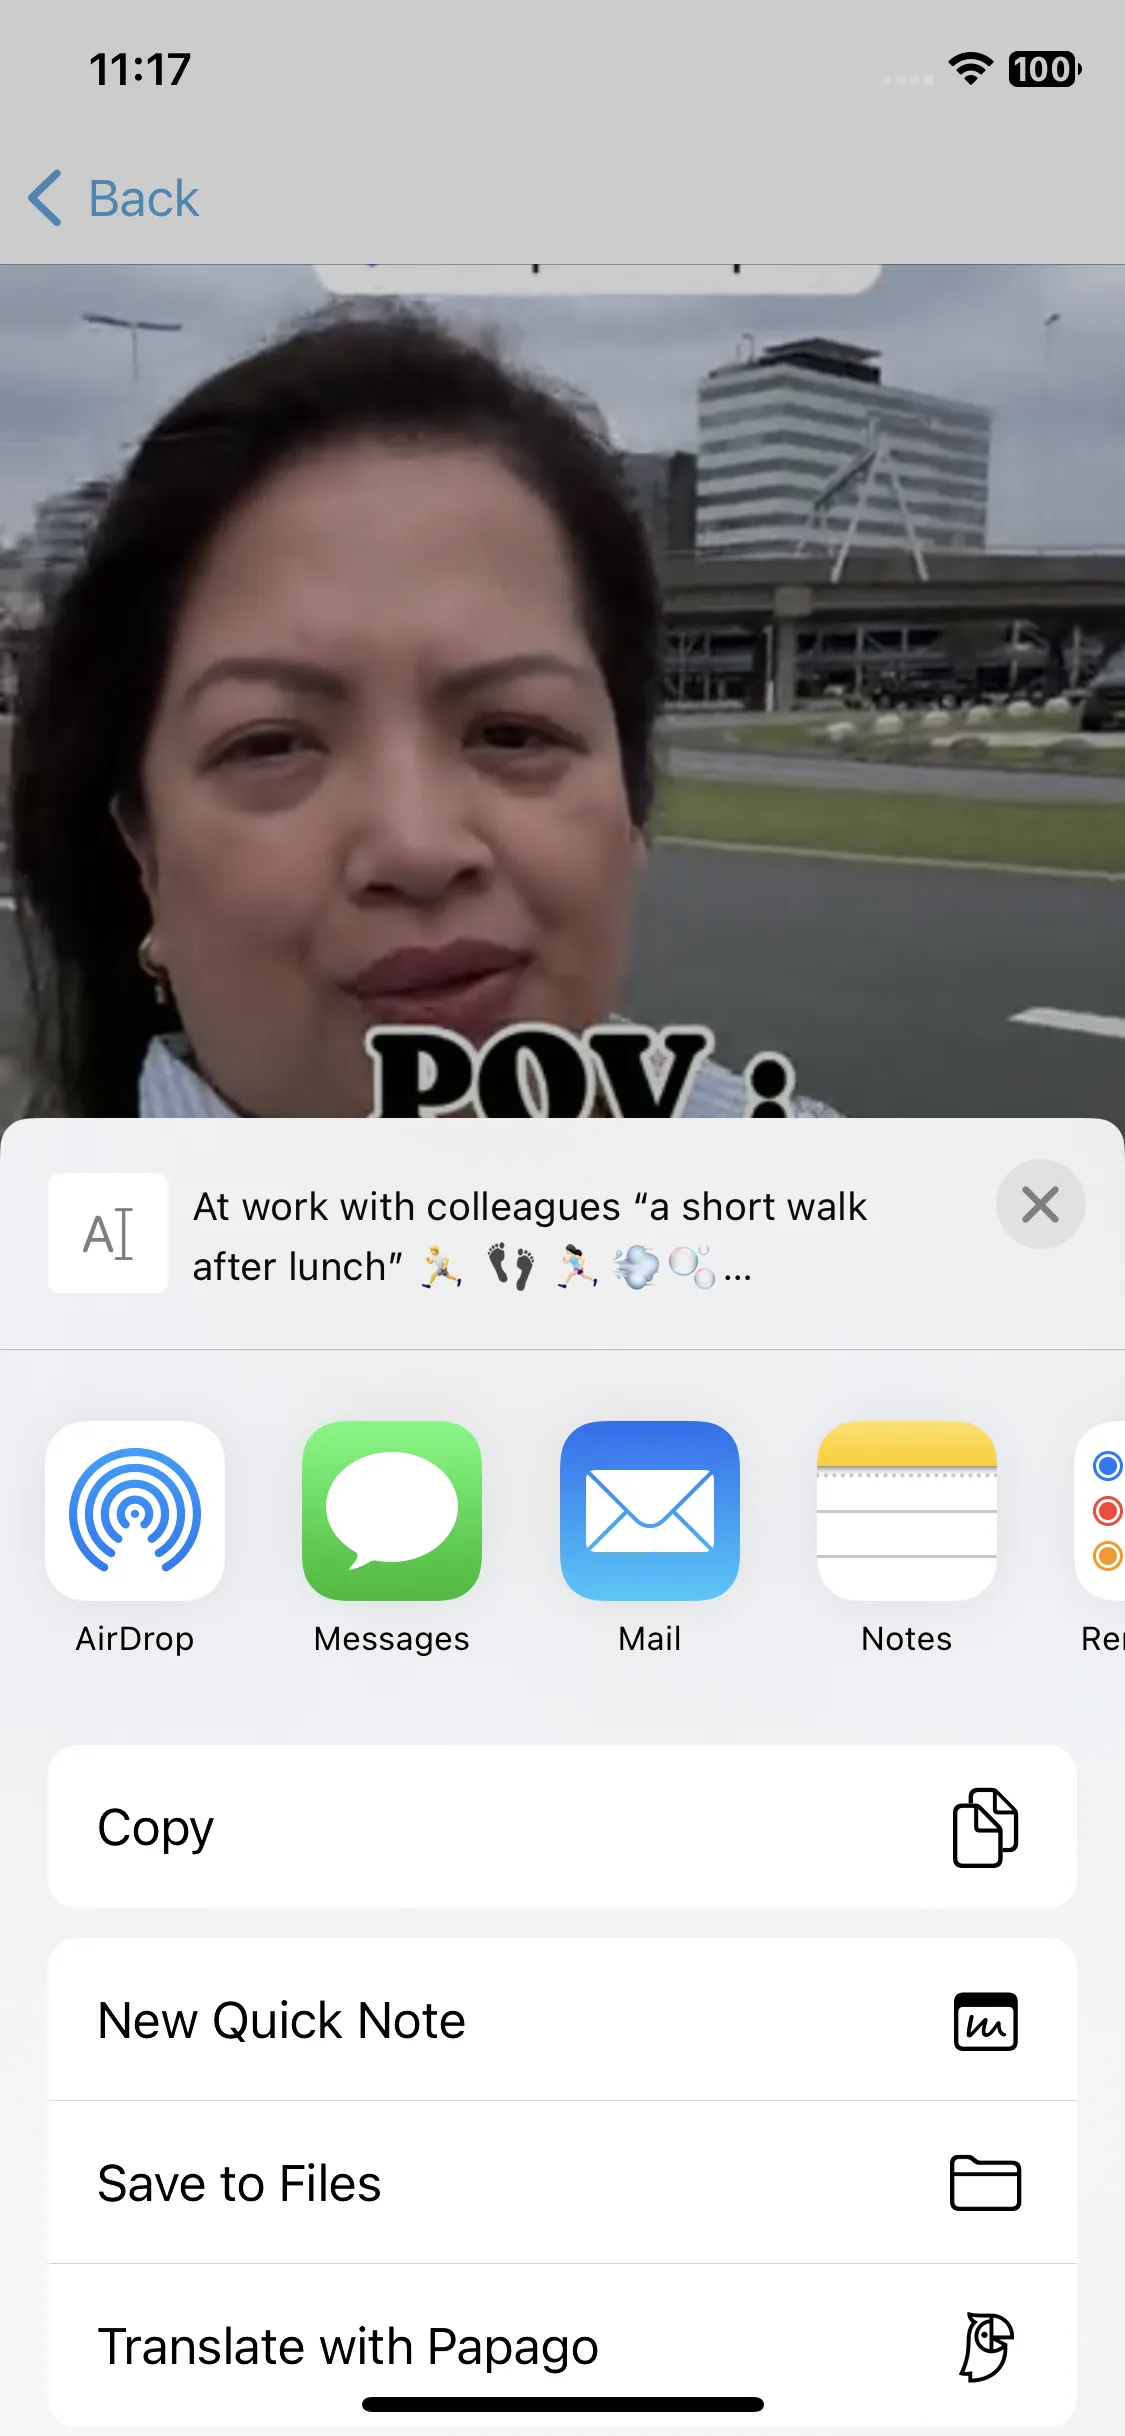
Task: Open Mail app icon to share
Action: [x=650, y=1510]
